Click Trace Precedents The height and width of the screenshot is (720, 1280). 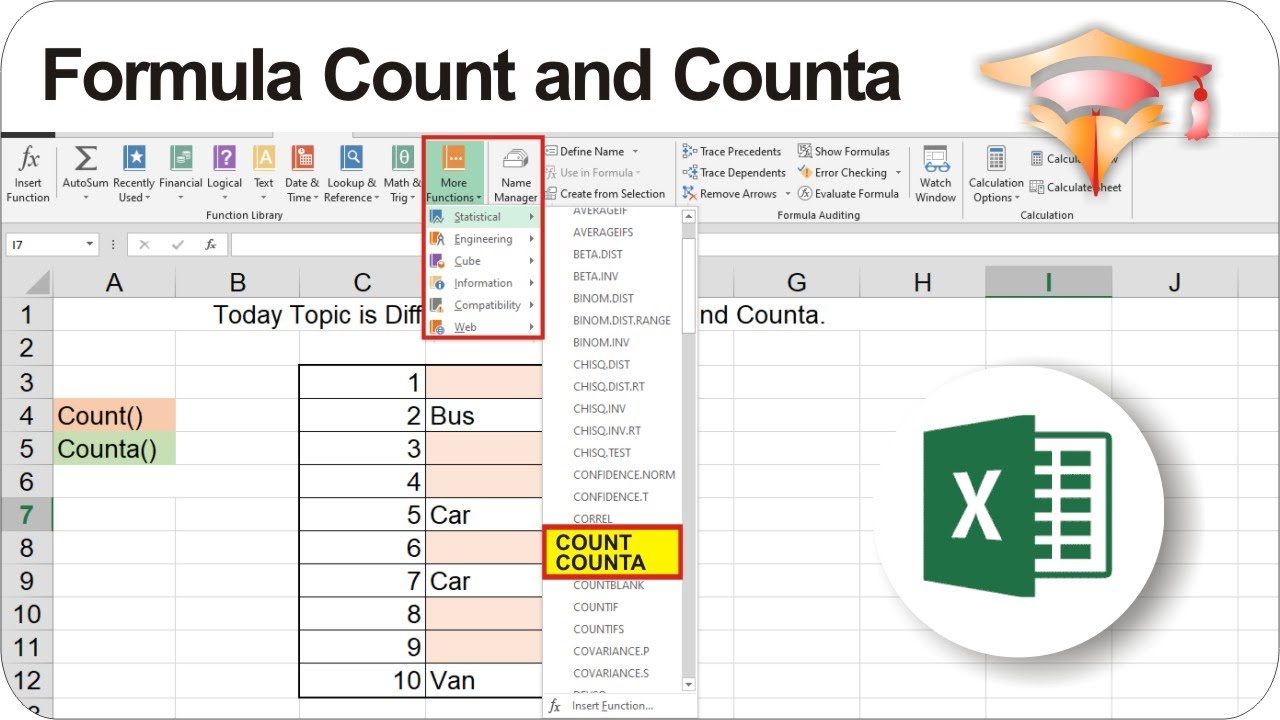[x=732, y=151]
